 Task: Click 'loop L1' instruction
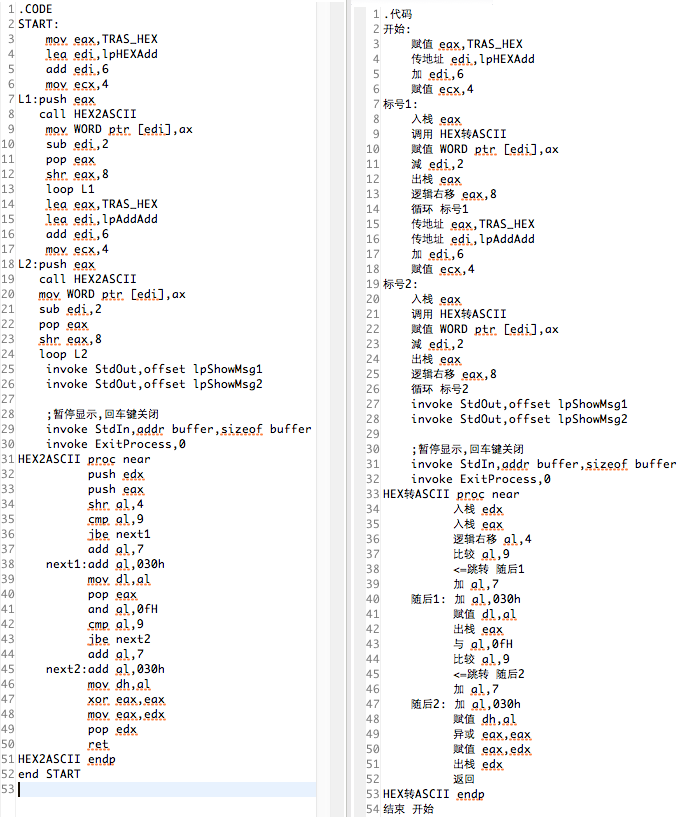click(x=70, y=189)
